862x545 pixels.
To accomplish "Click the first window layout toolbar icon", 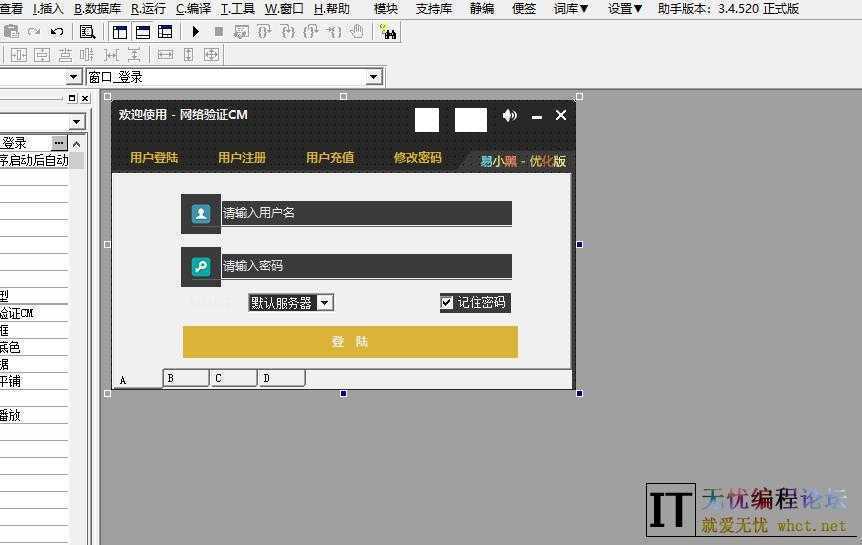I will [120, 32].
